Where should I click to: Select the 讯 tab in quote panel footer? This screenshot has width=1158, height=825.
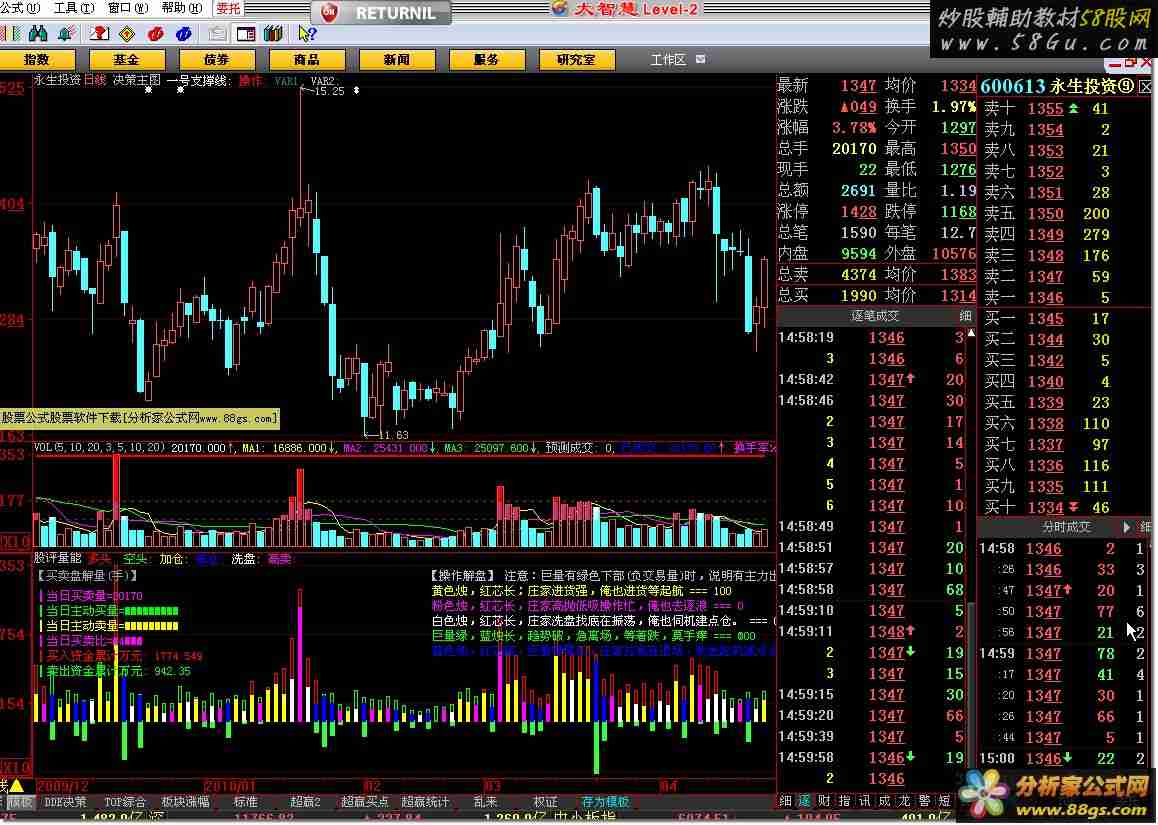coord(864,801)
